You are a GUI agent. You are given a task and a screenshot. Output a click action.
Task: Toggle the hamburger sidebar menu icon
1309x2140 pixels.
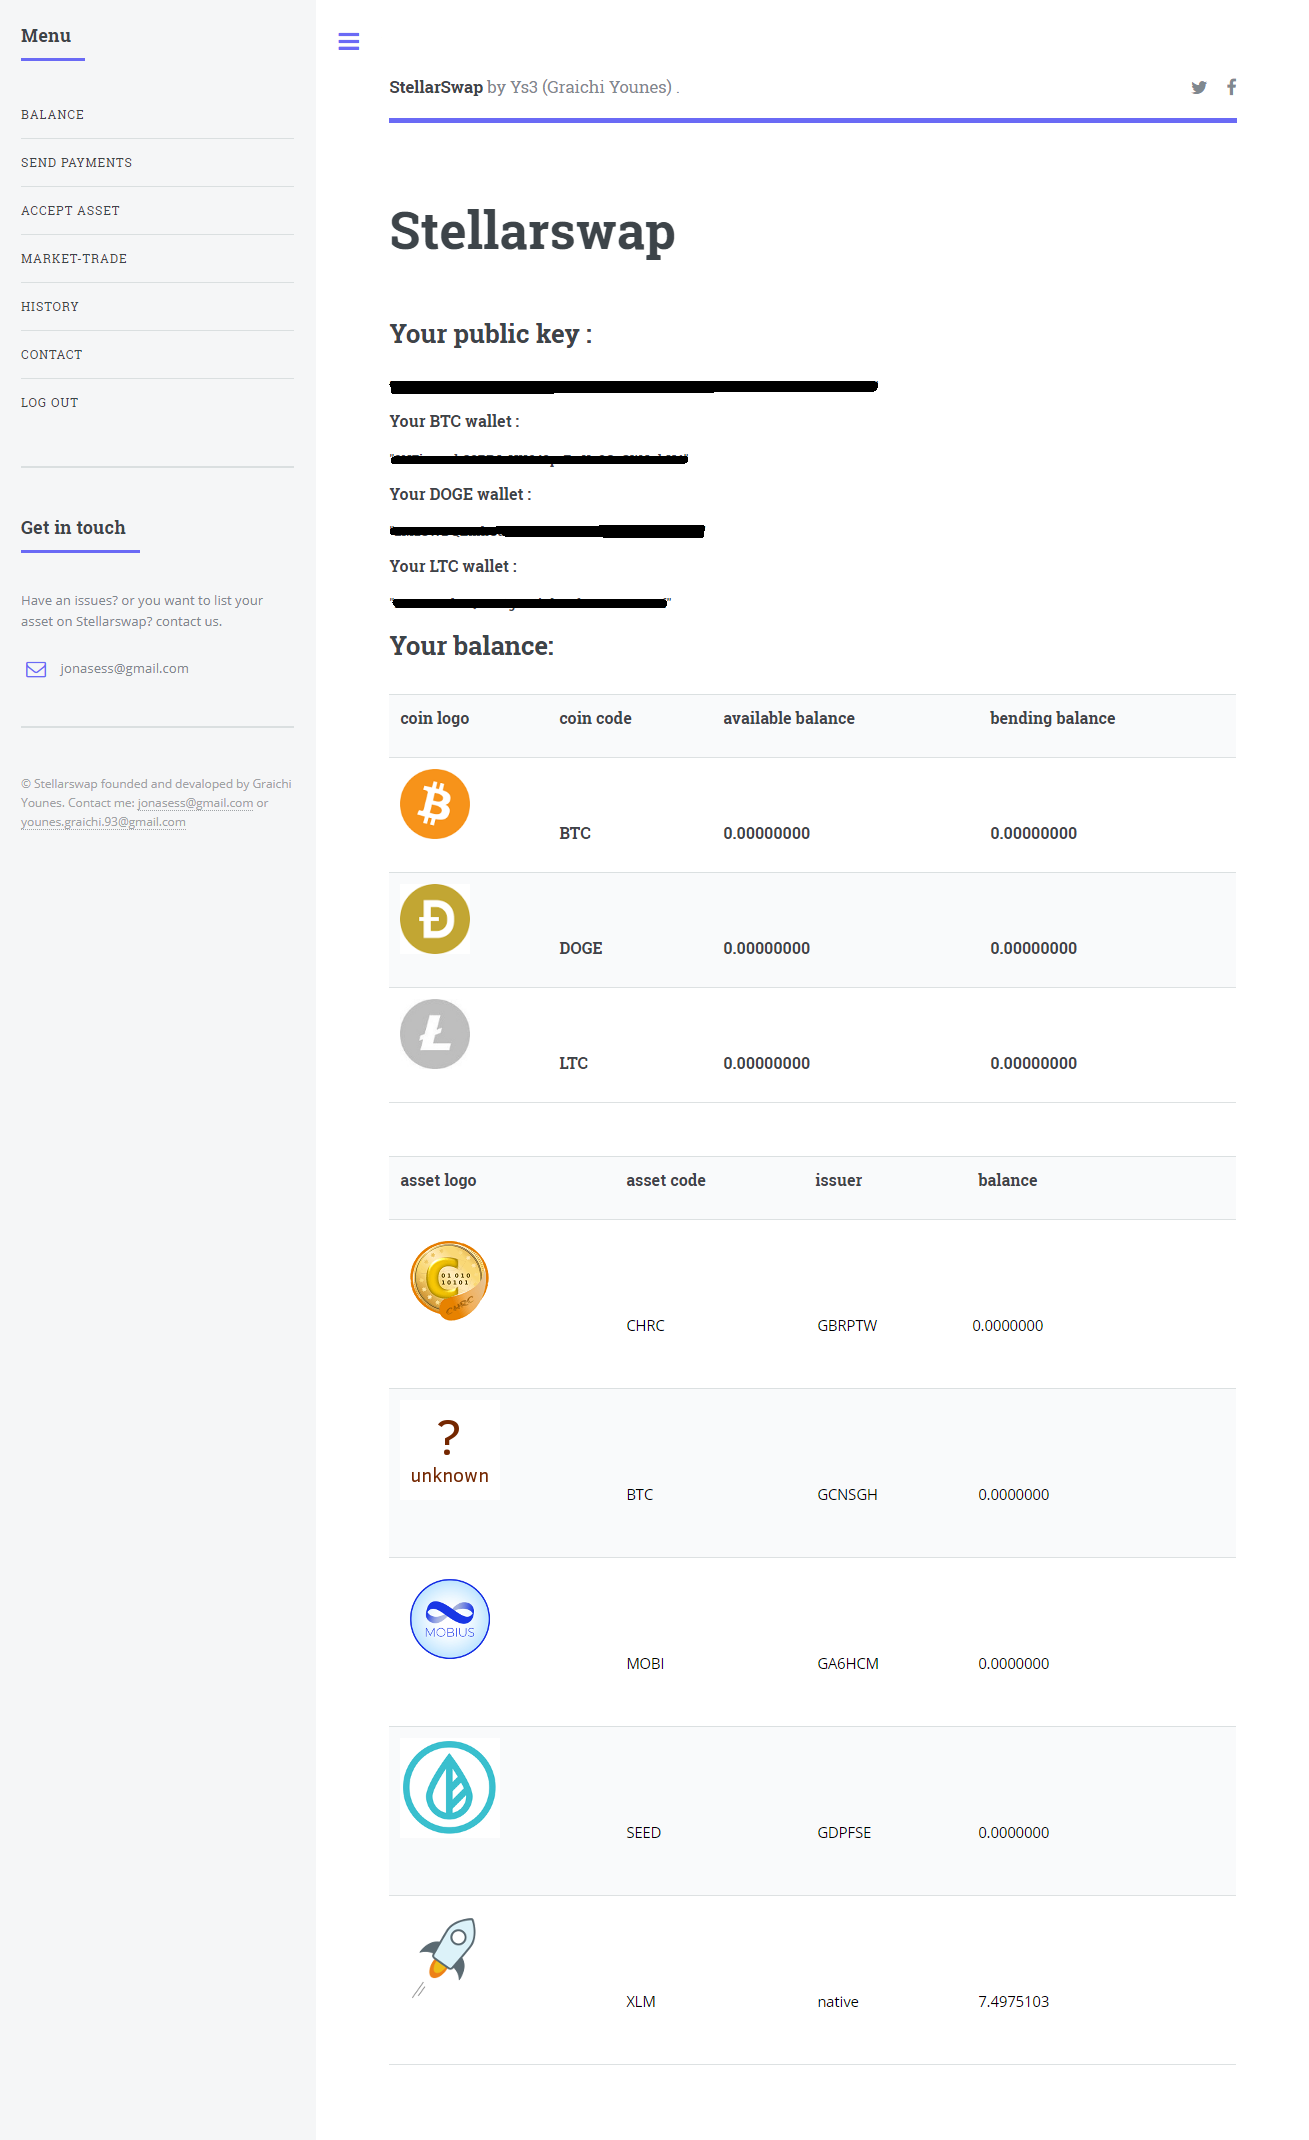348,41
